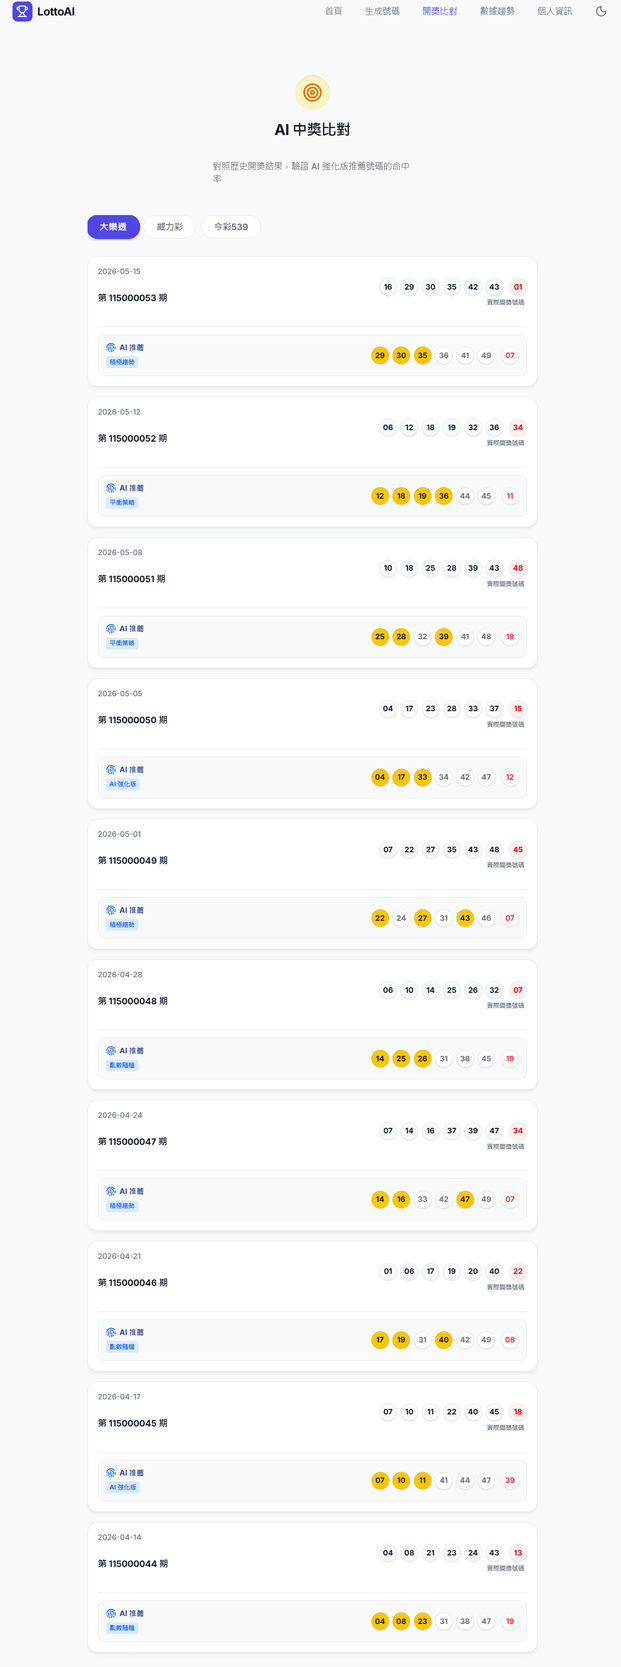Click the AI 強化版 tag in draw 115000045

pos(123,1487)
